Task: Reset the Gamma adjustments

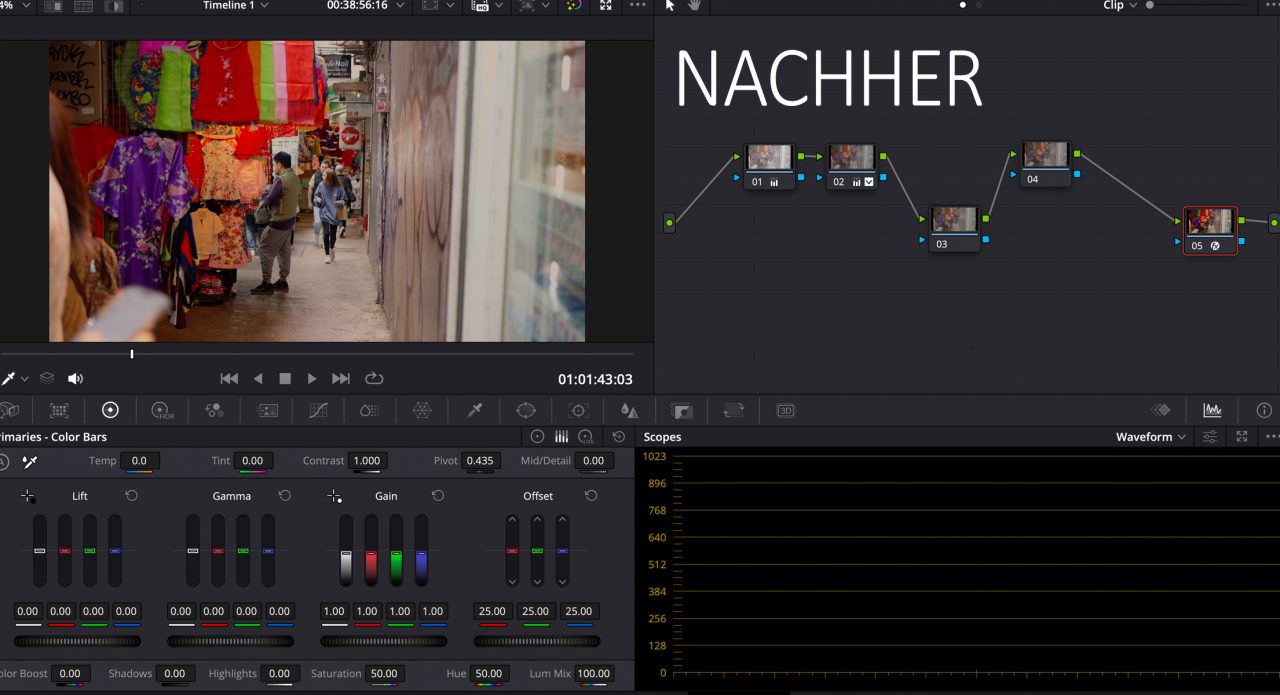Action: click(285, 496)
